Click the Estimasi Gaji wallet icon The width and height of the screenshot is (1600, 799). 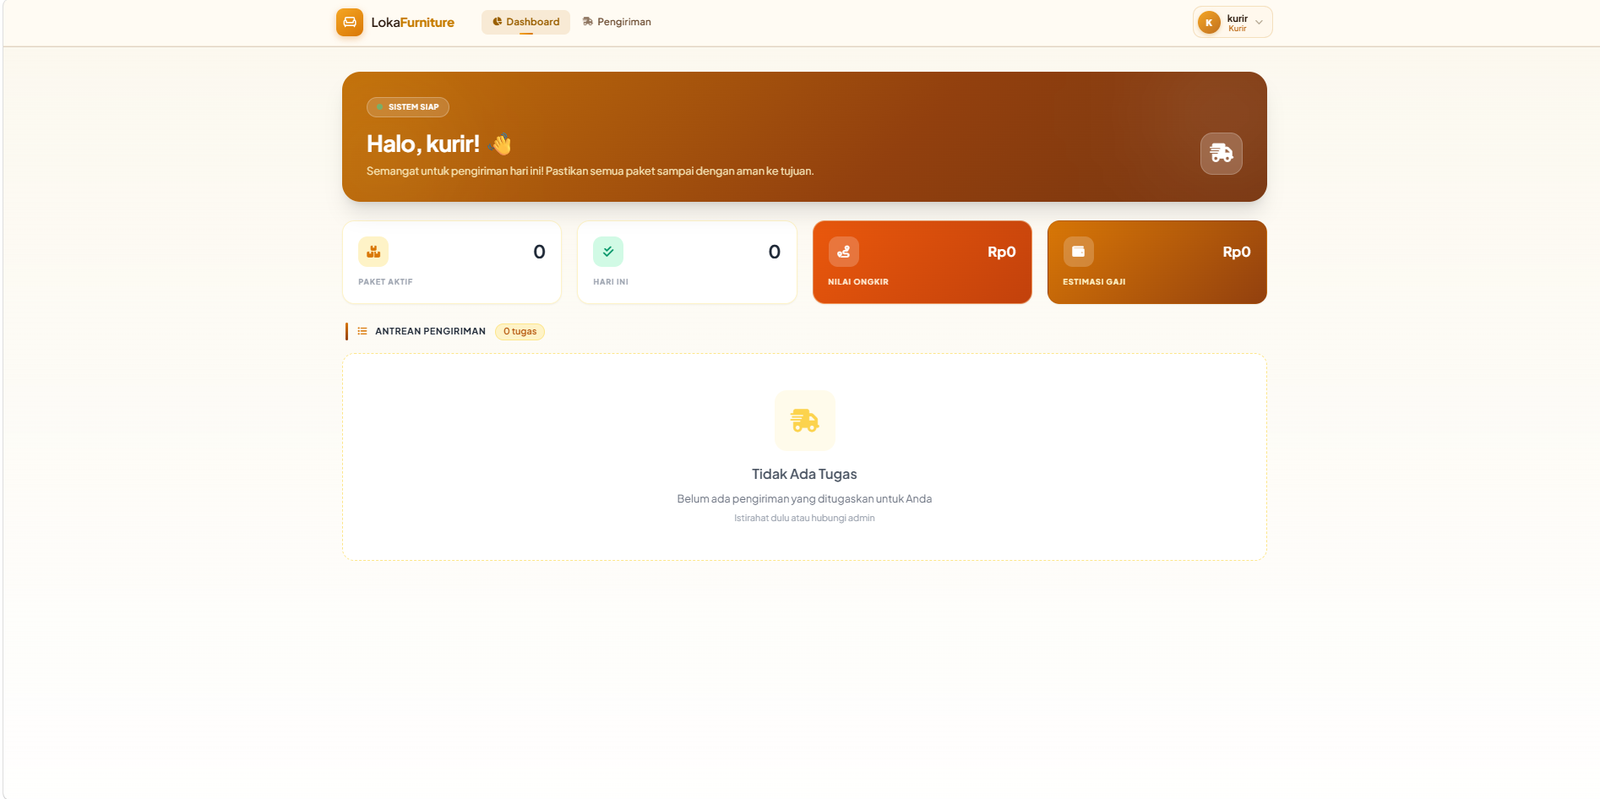tap(1078, 252)
